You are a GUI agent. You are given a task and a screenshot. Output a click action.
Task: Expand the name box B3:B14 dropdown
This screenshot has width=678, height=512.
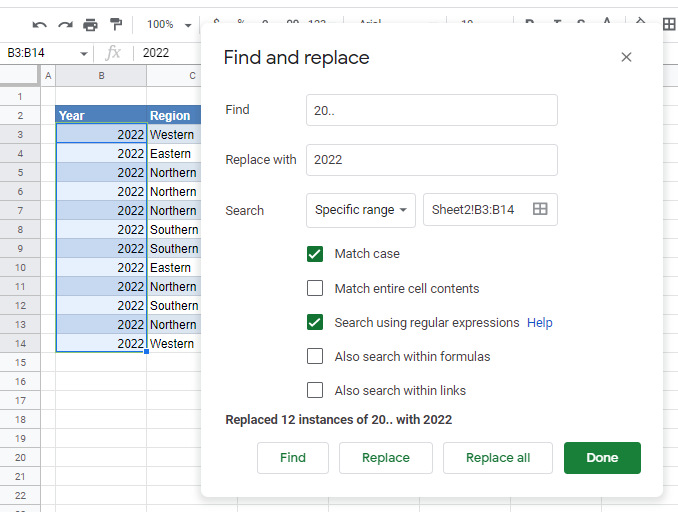pos(84,53)
